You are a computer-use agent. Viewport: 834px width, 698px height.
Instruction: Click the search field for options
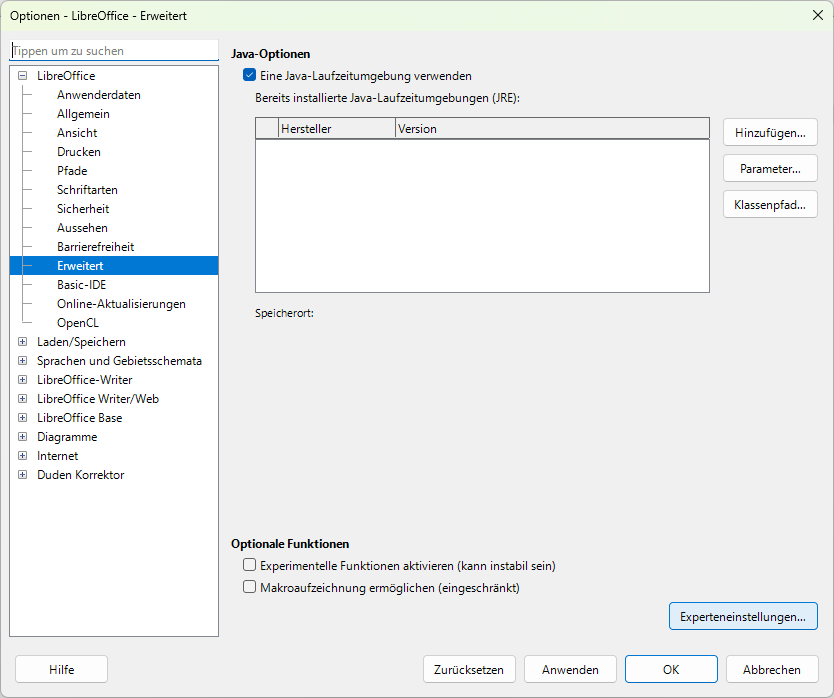click(x=113, y=51)
